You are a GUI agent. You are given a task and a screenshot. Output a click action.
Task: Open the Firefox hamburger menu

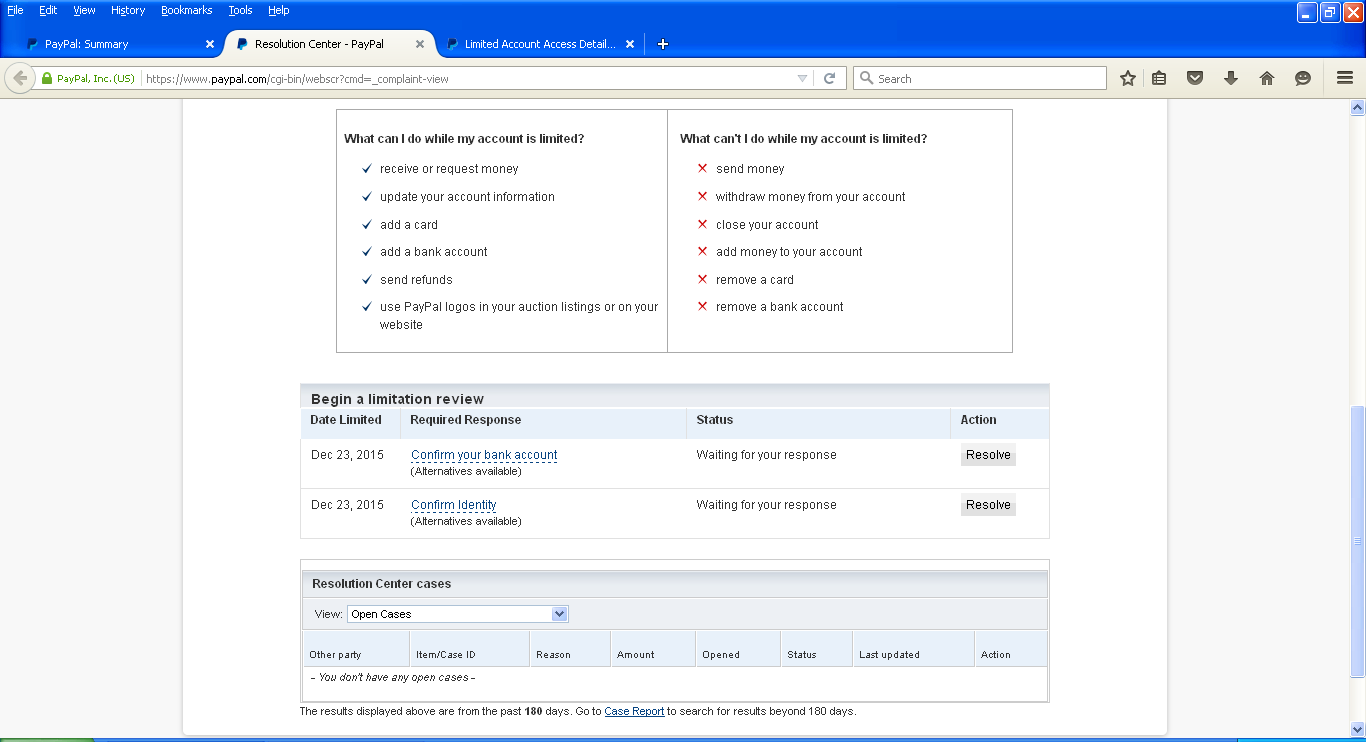click(x=1345, y=78)
